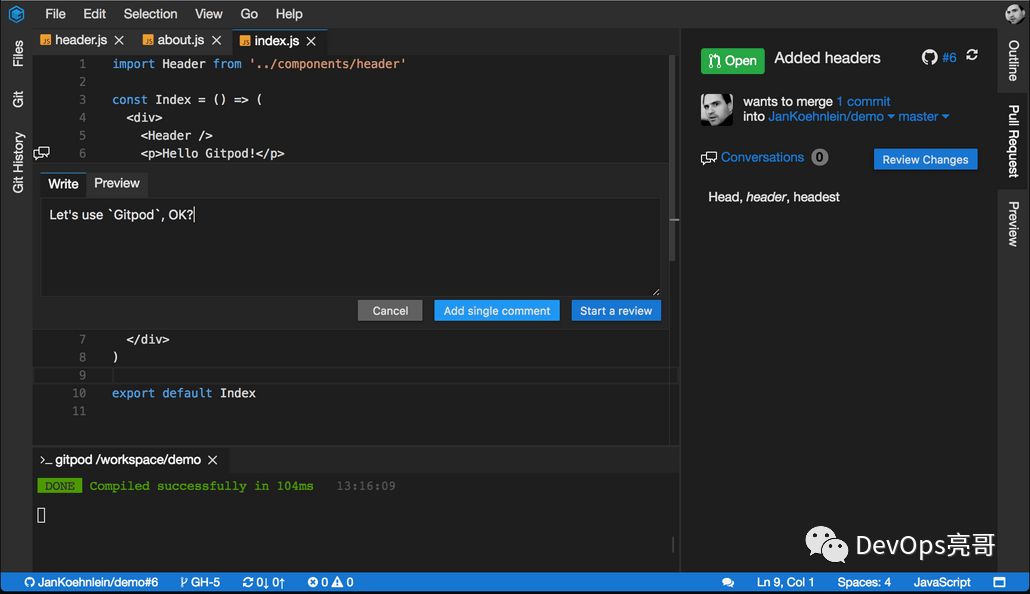This screenshot has height=594, width=1030.
Task: Click the user avatar in the top right corner
Action: [x=1015, y=14]
